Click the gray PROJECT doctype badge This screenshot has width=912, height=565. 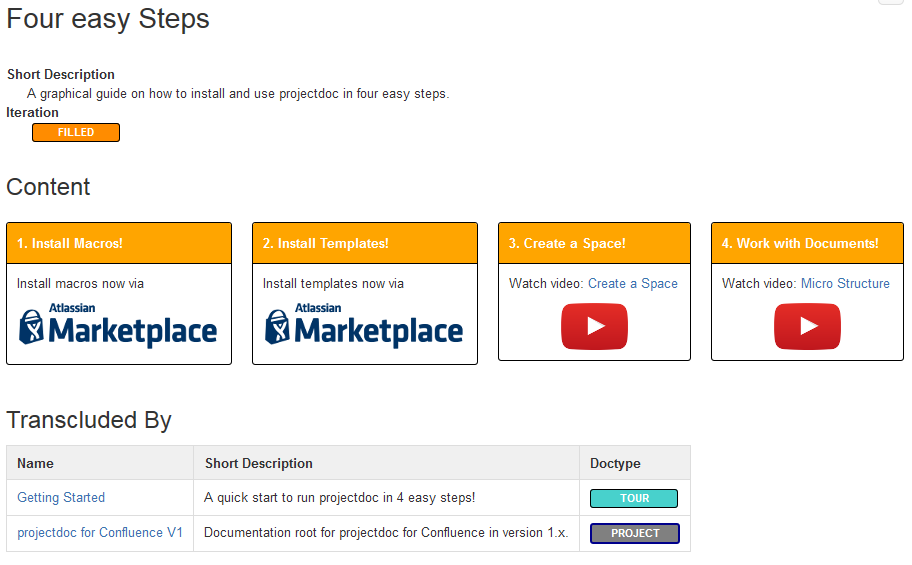(x=634, y=533)
